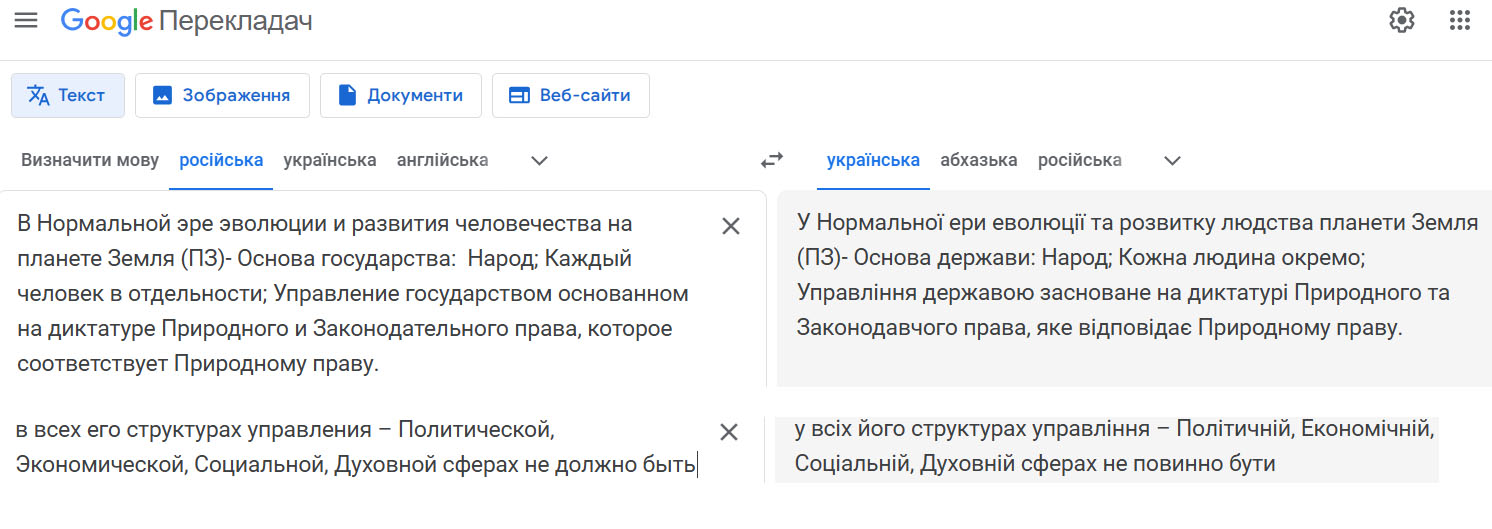Clear the lower source text with X
This screenshot has height=529, width=1492.
(729, 432)
